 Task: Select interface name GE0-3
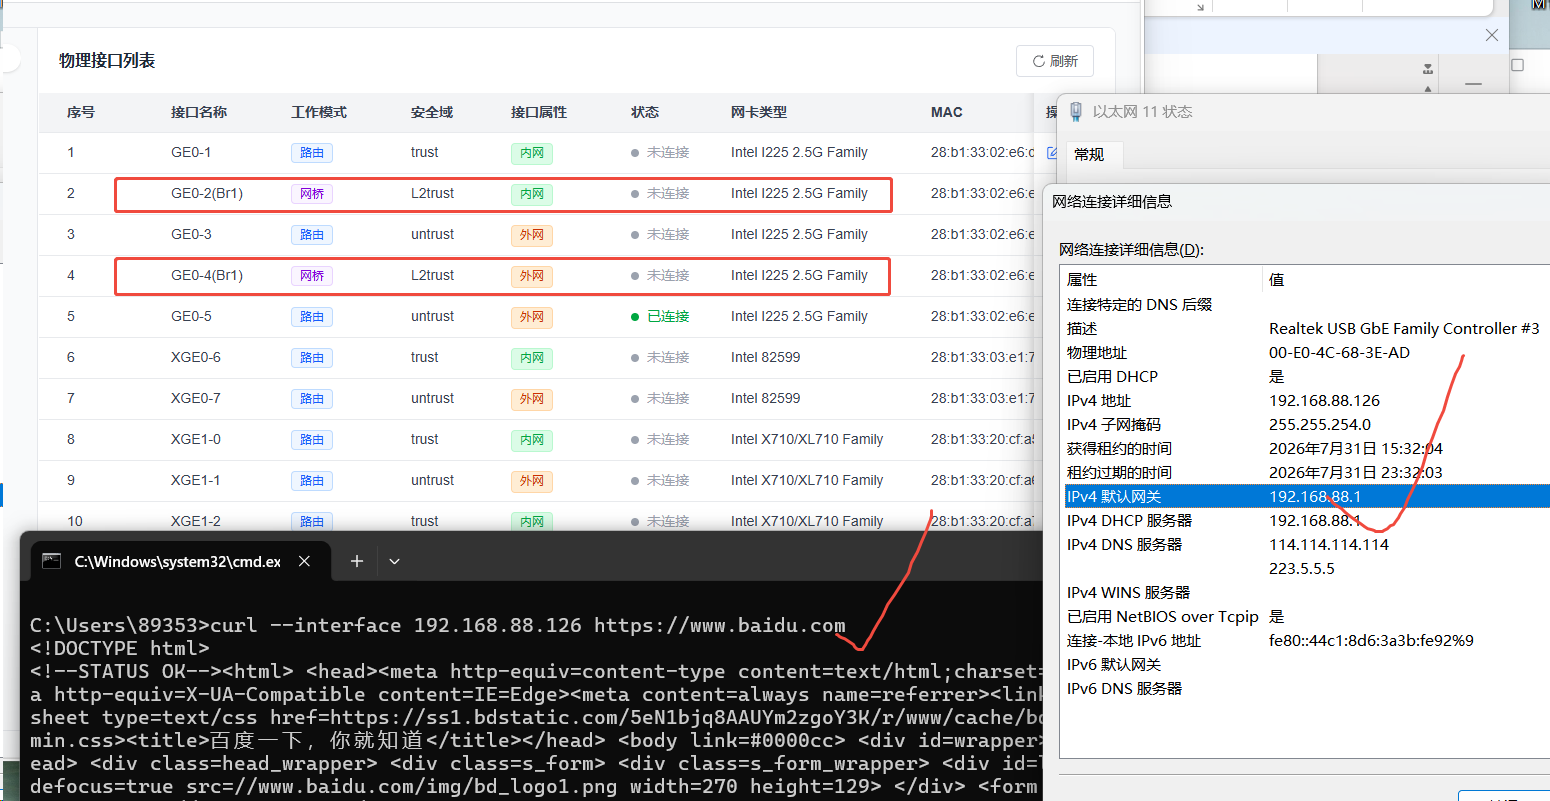coord(191,234)
